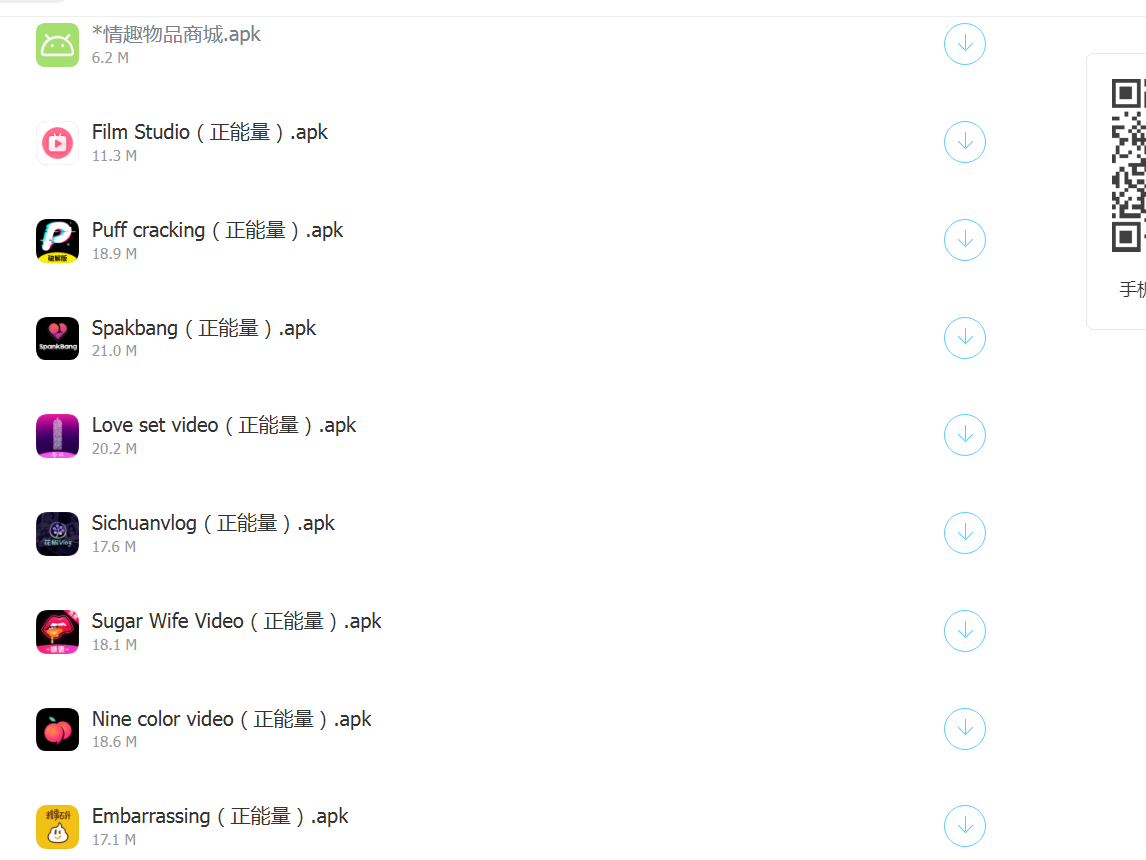The image size is (1146, 860).
Task: Download the Love set video apk
Action: (x=965, y=435)
